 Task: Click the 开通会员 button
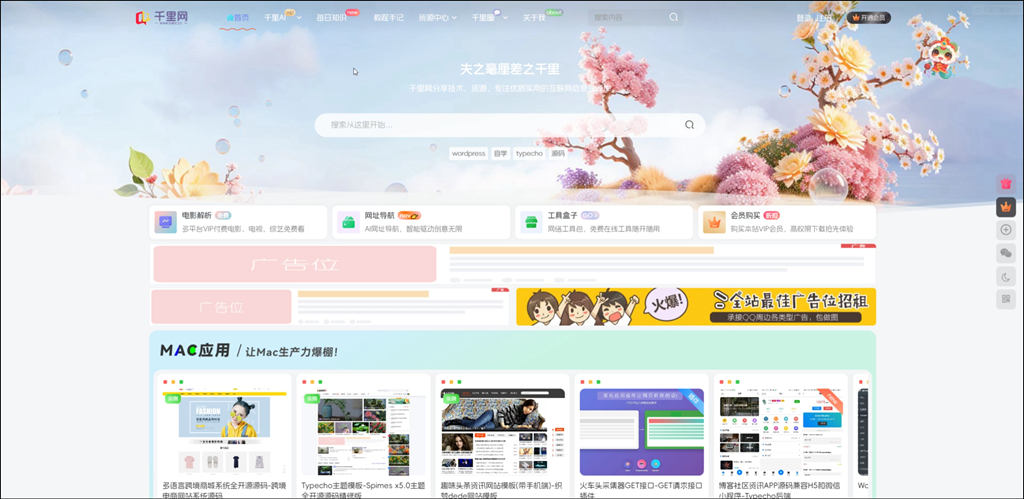(868, 18)
